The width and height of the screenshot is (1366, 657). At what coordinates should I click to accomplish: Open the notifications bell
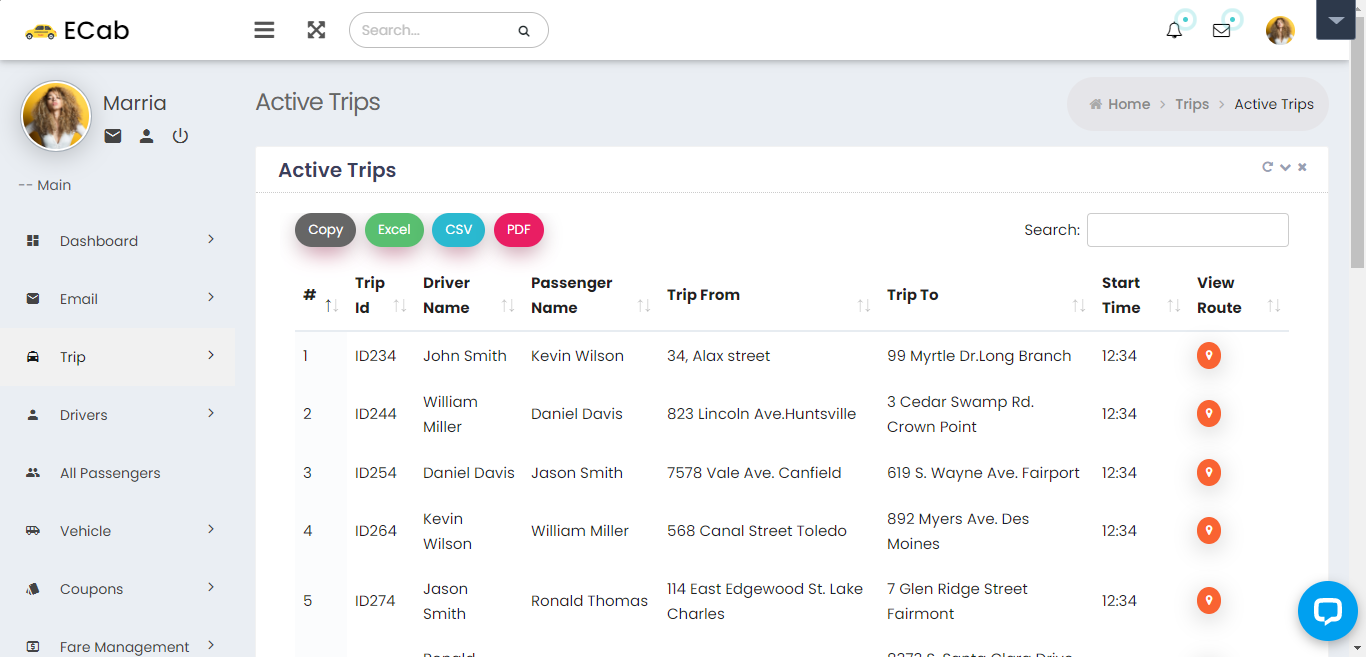[x=1174, y=30]
